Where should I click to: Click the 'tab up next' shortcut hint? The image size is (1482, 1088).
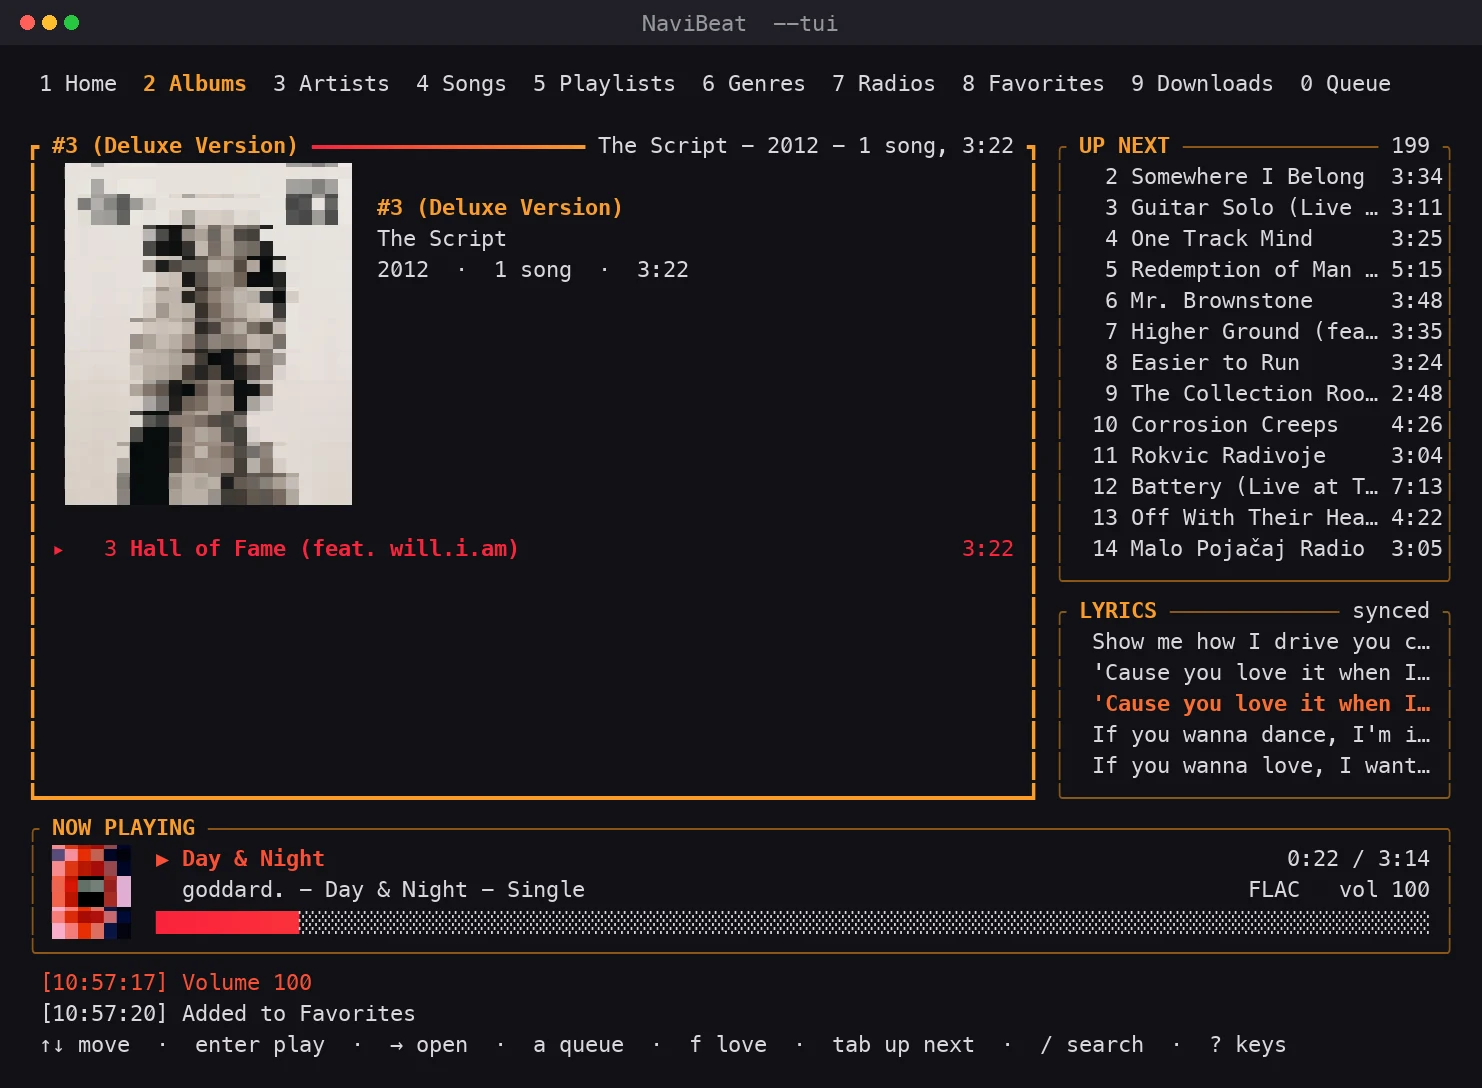coord(903,1044)
